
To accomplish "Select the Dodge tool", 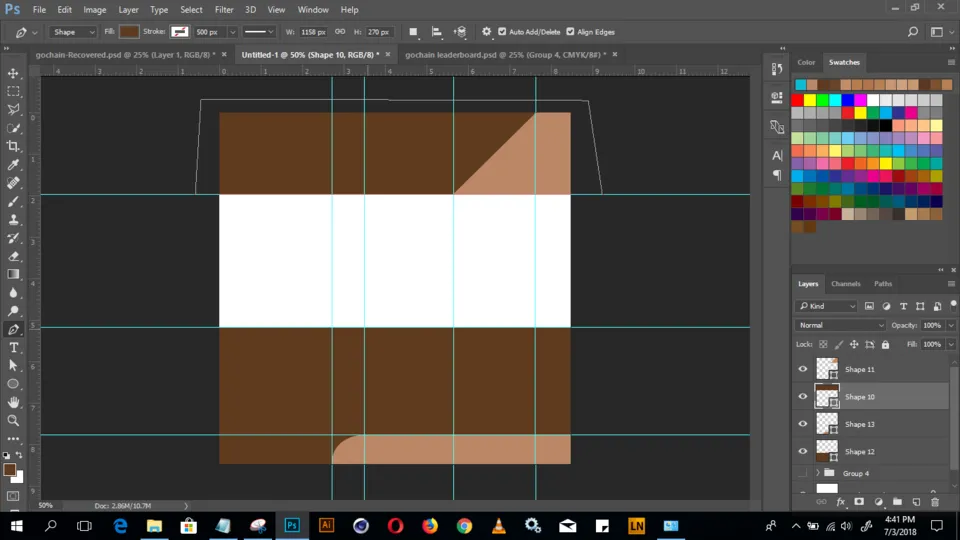I will click(13, 311).
